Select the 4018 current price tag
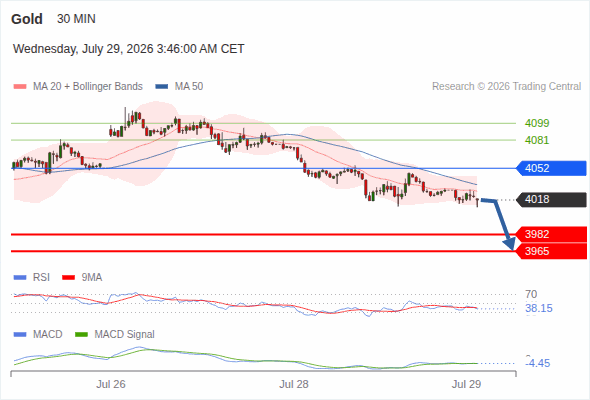The width and height of the screenshot is (590, 400). coord(551,199)
